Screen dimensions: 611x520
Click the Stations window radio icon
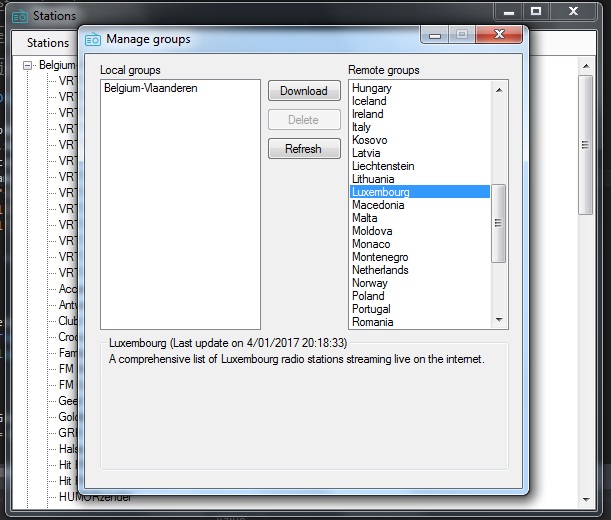click(18, 16)
